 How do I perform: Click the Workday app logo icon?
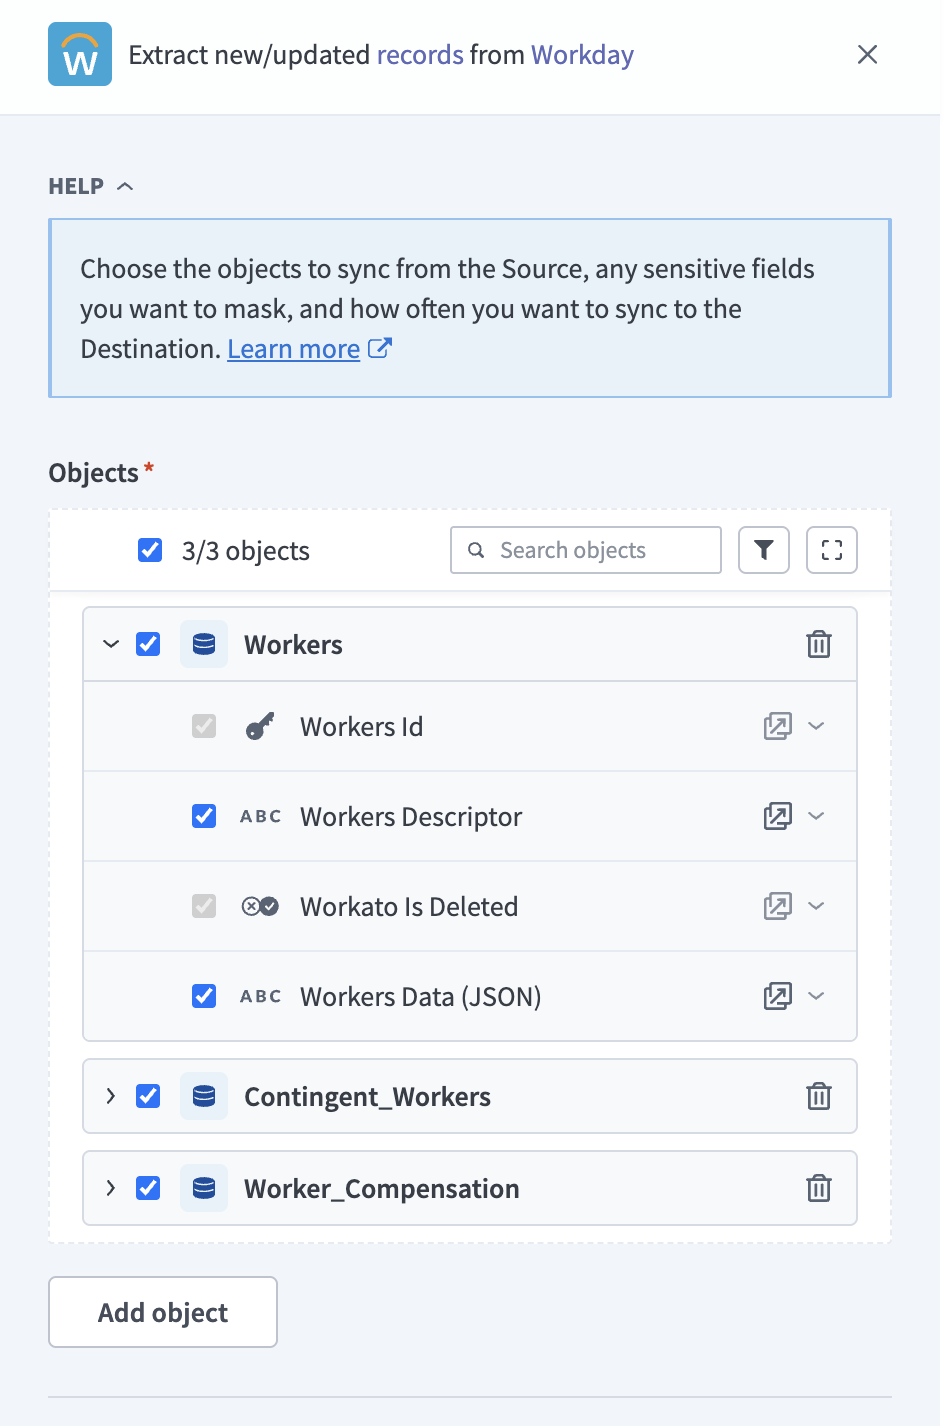click(80, 54)
